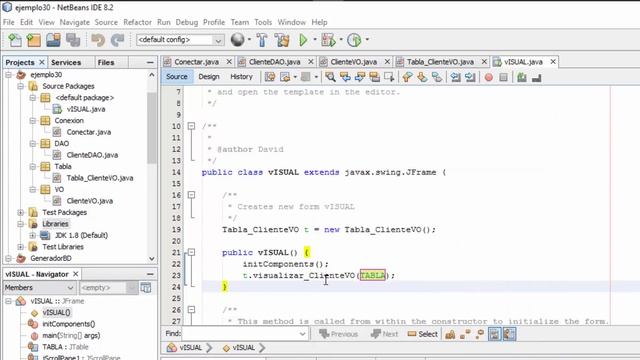Click Clean and Build Project icon
The height and width of the screenshot is (360, 640).
click(282, 40)
